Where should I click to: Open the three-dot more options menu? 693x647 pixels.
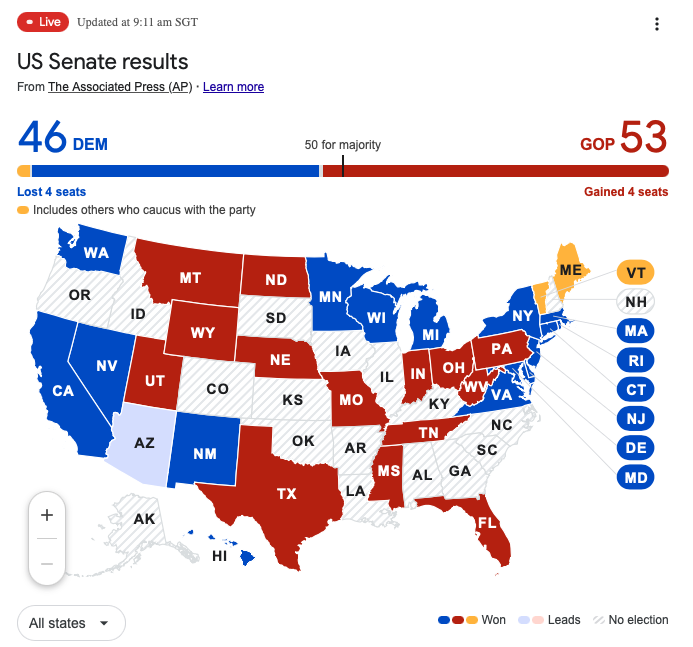coord(656,24)
